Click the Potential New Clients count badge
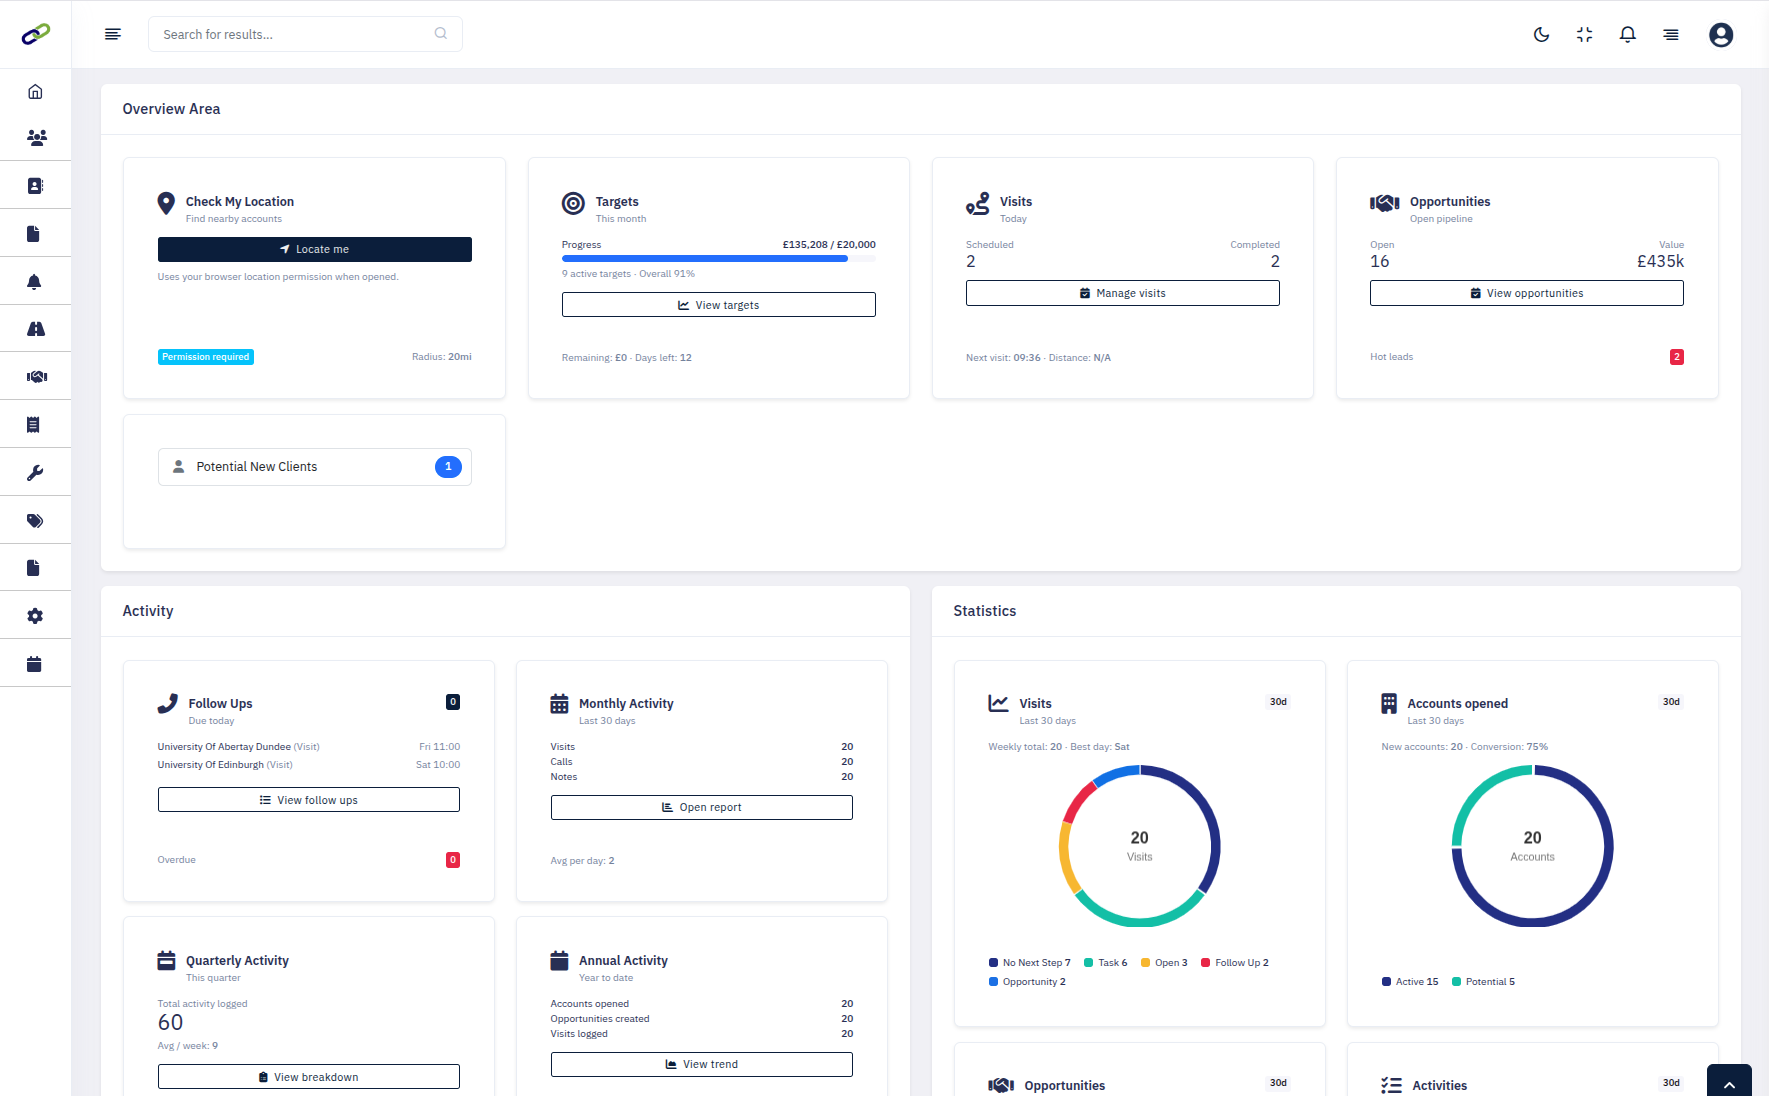 (448, 467)
